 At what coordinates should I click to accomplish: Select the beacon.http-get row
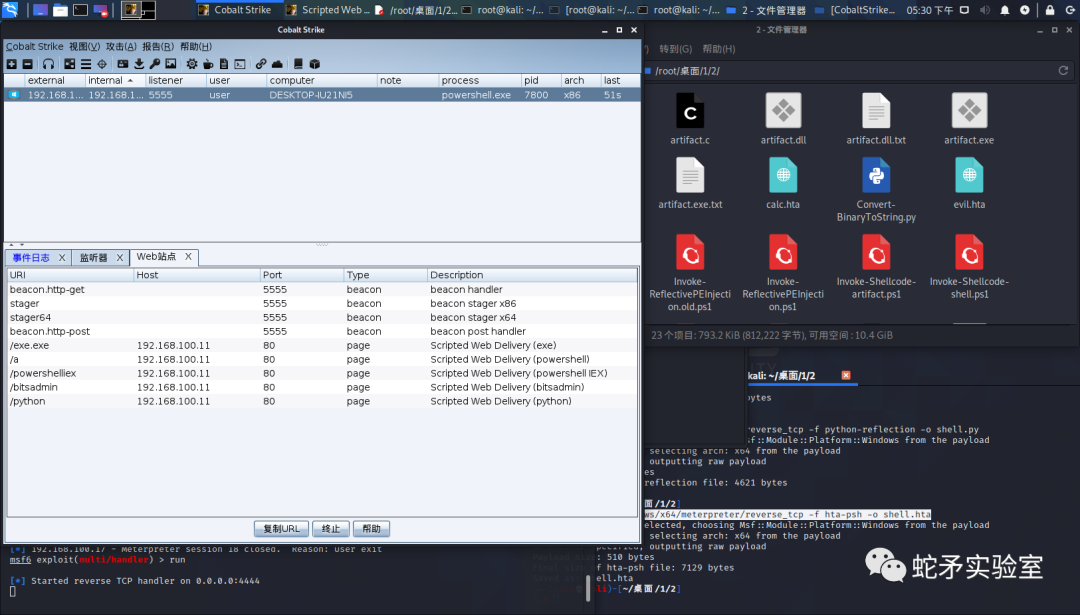pyautogui.click(x=322, y=290)
